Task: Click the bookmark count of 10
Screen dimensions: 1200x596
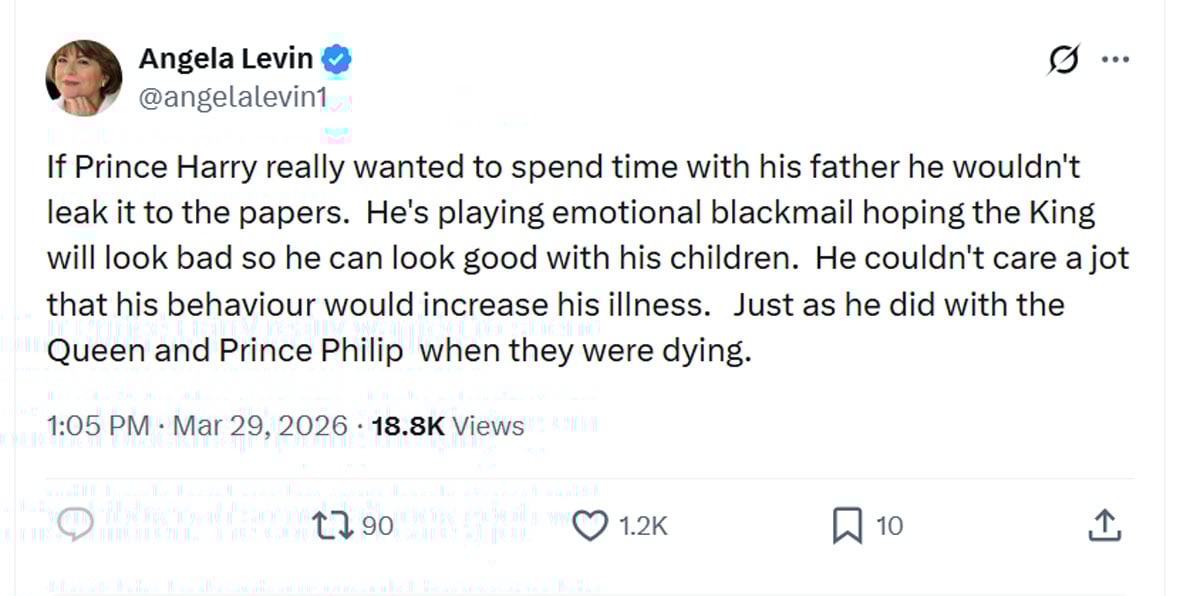Action: 889,525
